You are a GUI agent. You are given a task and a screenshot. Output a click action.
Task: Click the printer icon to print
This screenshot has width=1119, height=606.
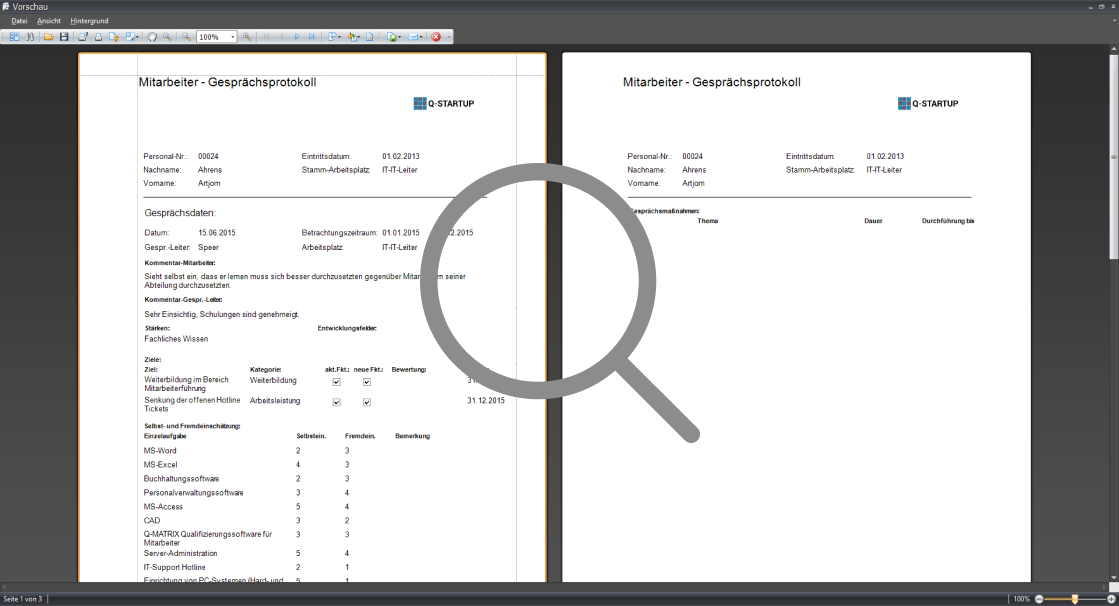pos(98,37)
